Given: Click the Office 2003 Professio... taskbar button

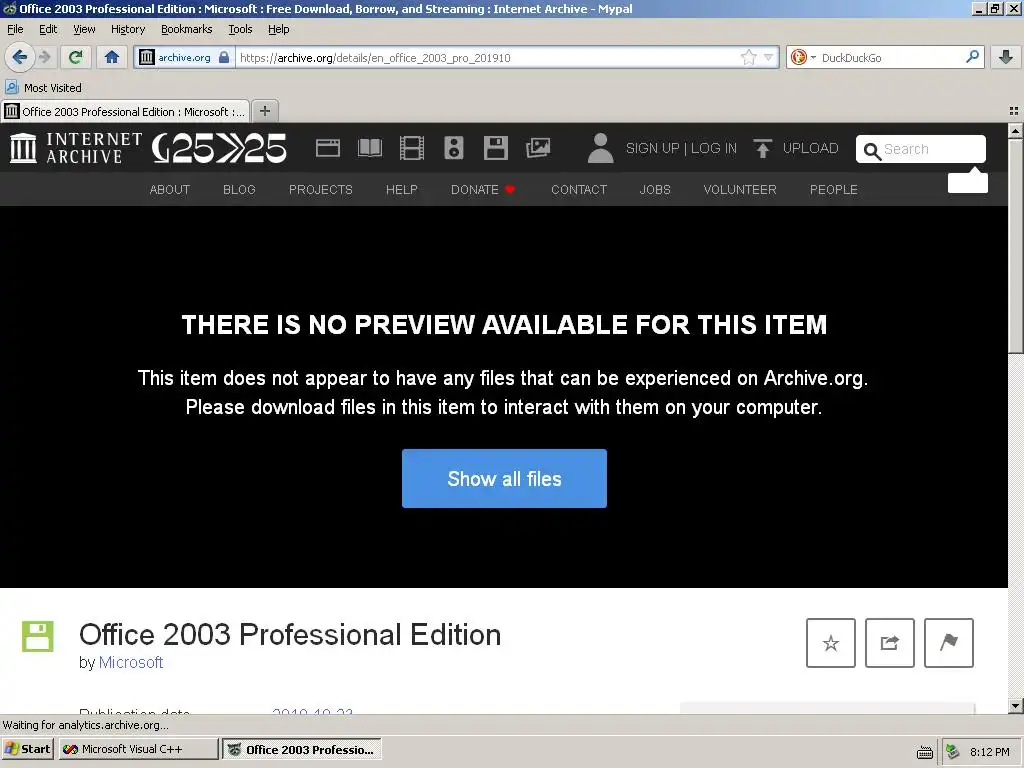Looking at the screenshot, I should [x=302, y=749].
